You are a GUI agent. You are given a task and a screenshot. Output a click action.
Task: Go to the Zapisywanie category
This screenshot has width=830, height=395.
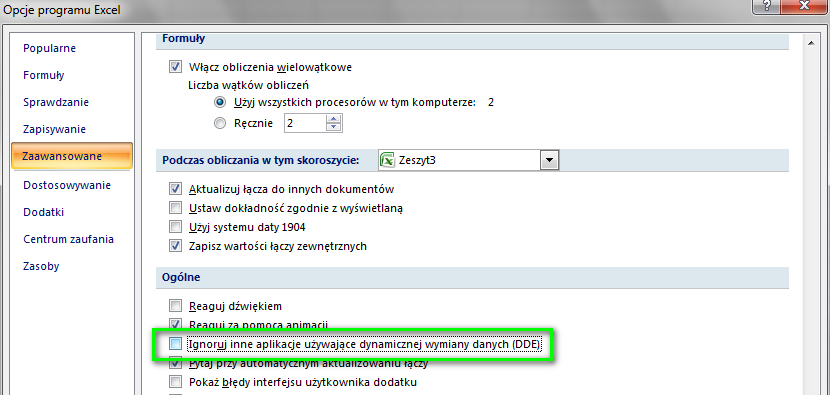55,129
